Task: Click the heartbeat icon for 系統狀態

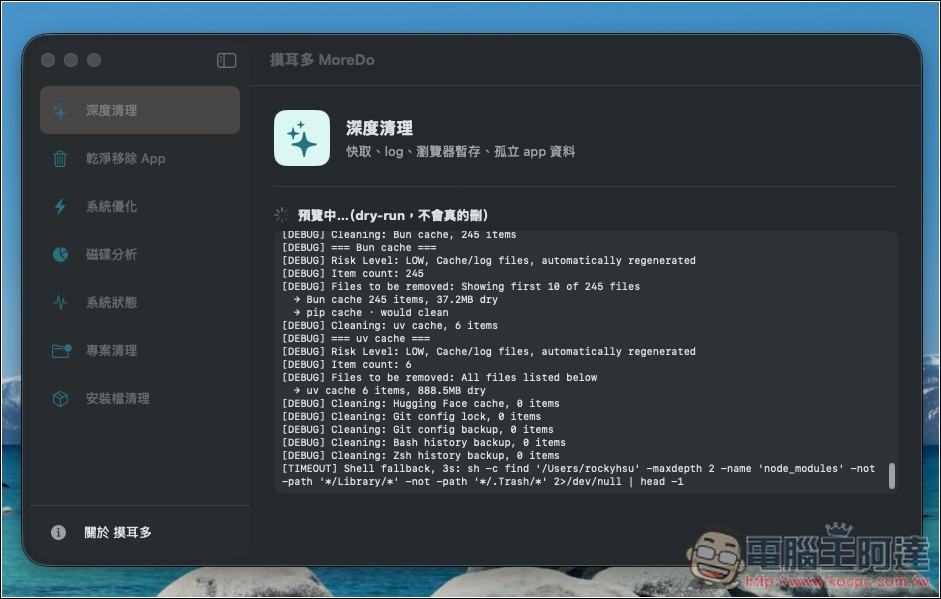Action: (x=62, y=303)
